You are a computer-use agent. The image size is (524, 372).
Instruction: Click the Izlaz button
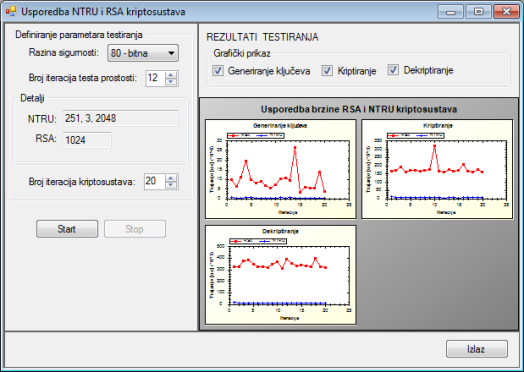tap(477, 349)
